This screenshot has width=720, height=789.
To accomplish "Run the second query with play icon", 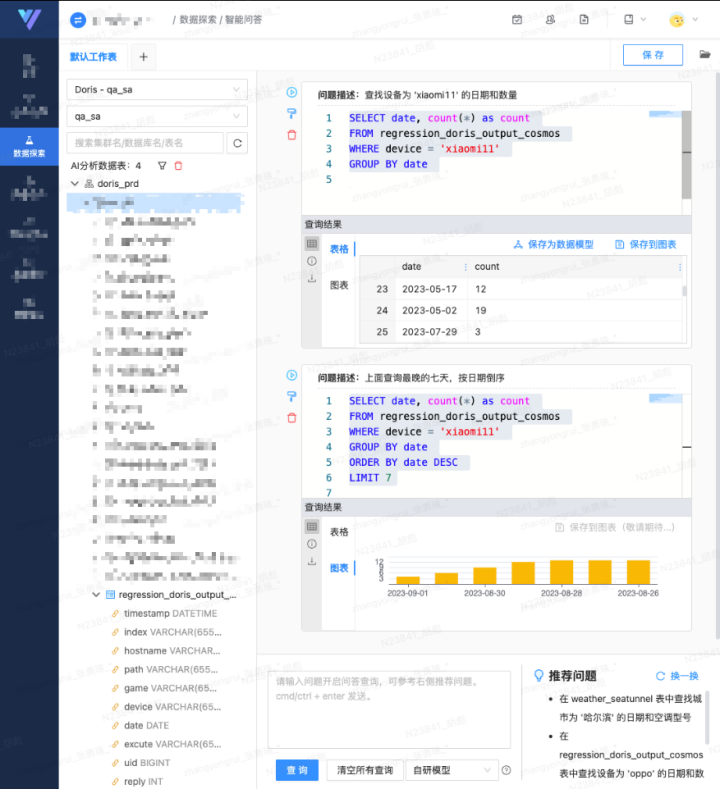I will (292, 375).
